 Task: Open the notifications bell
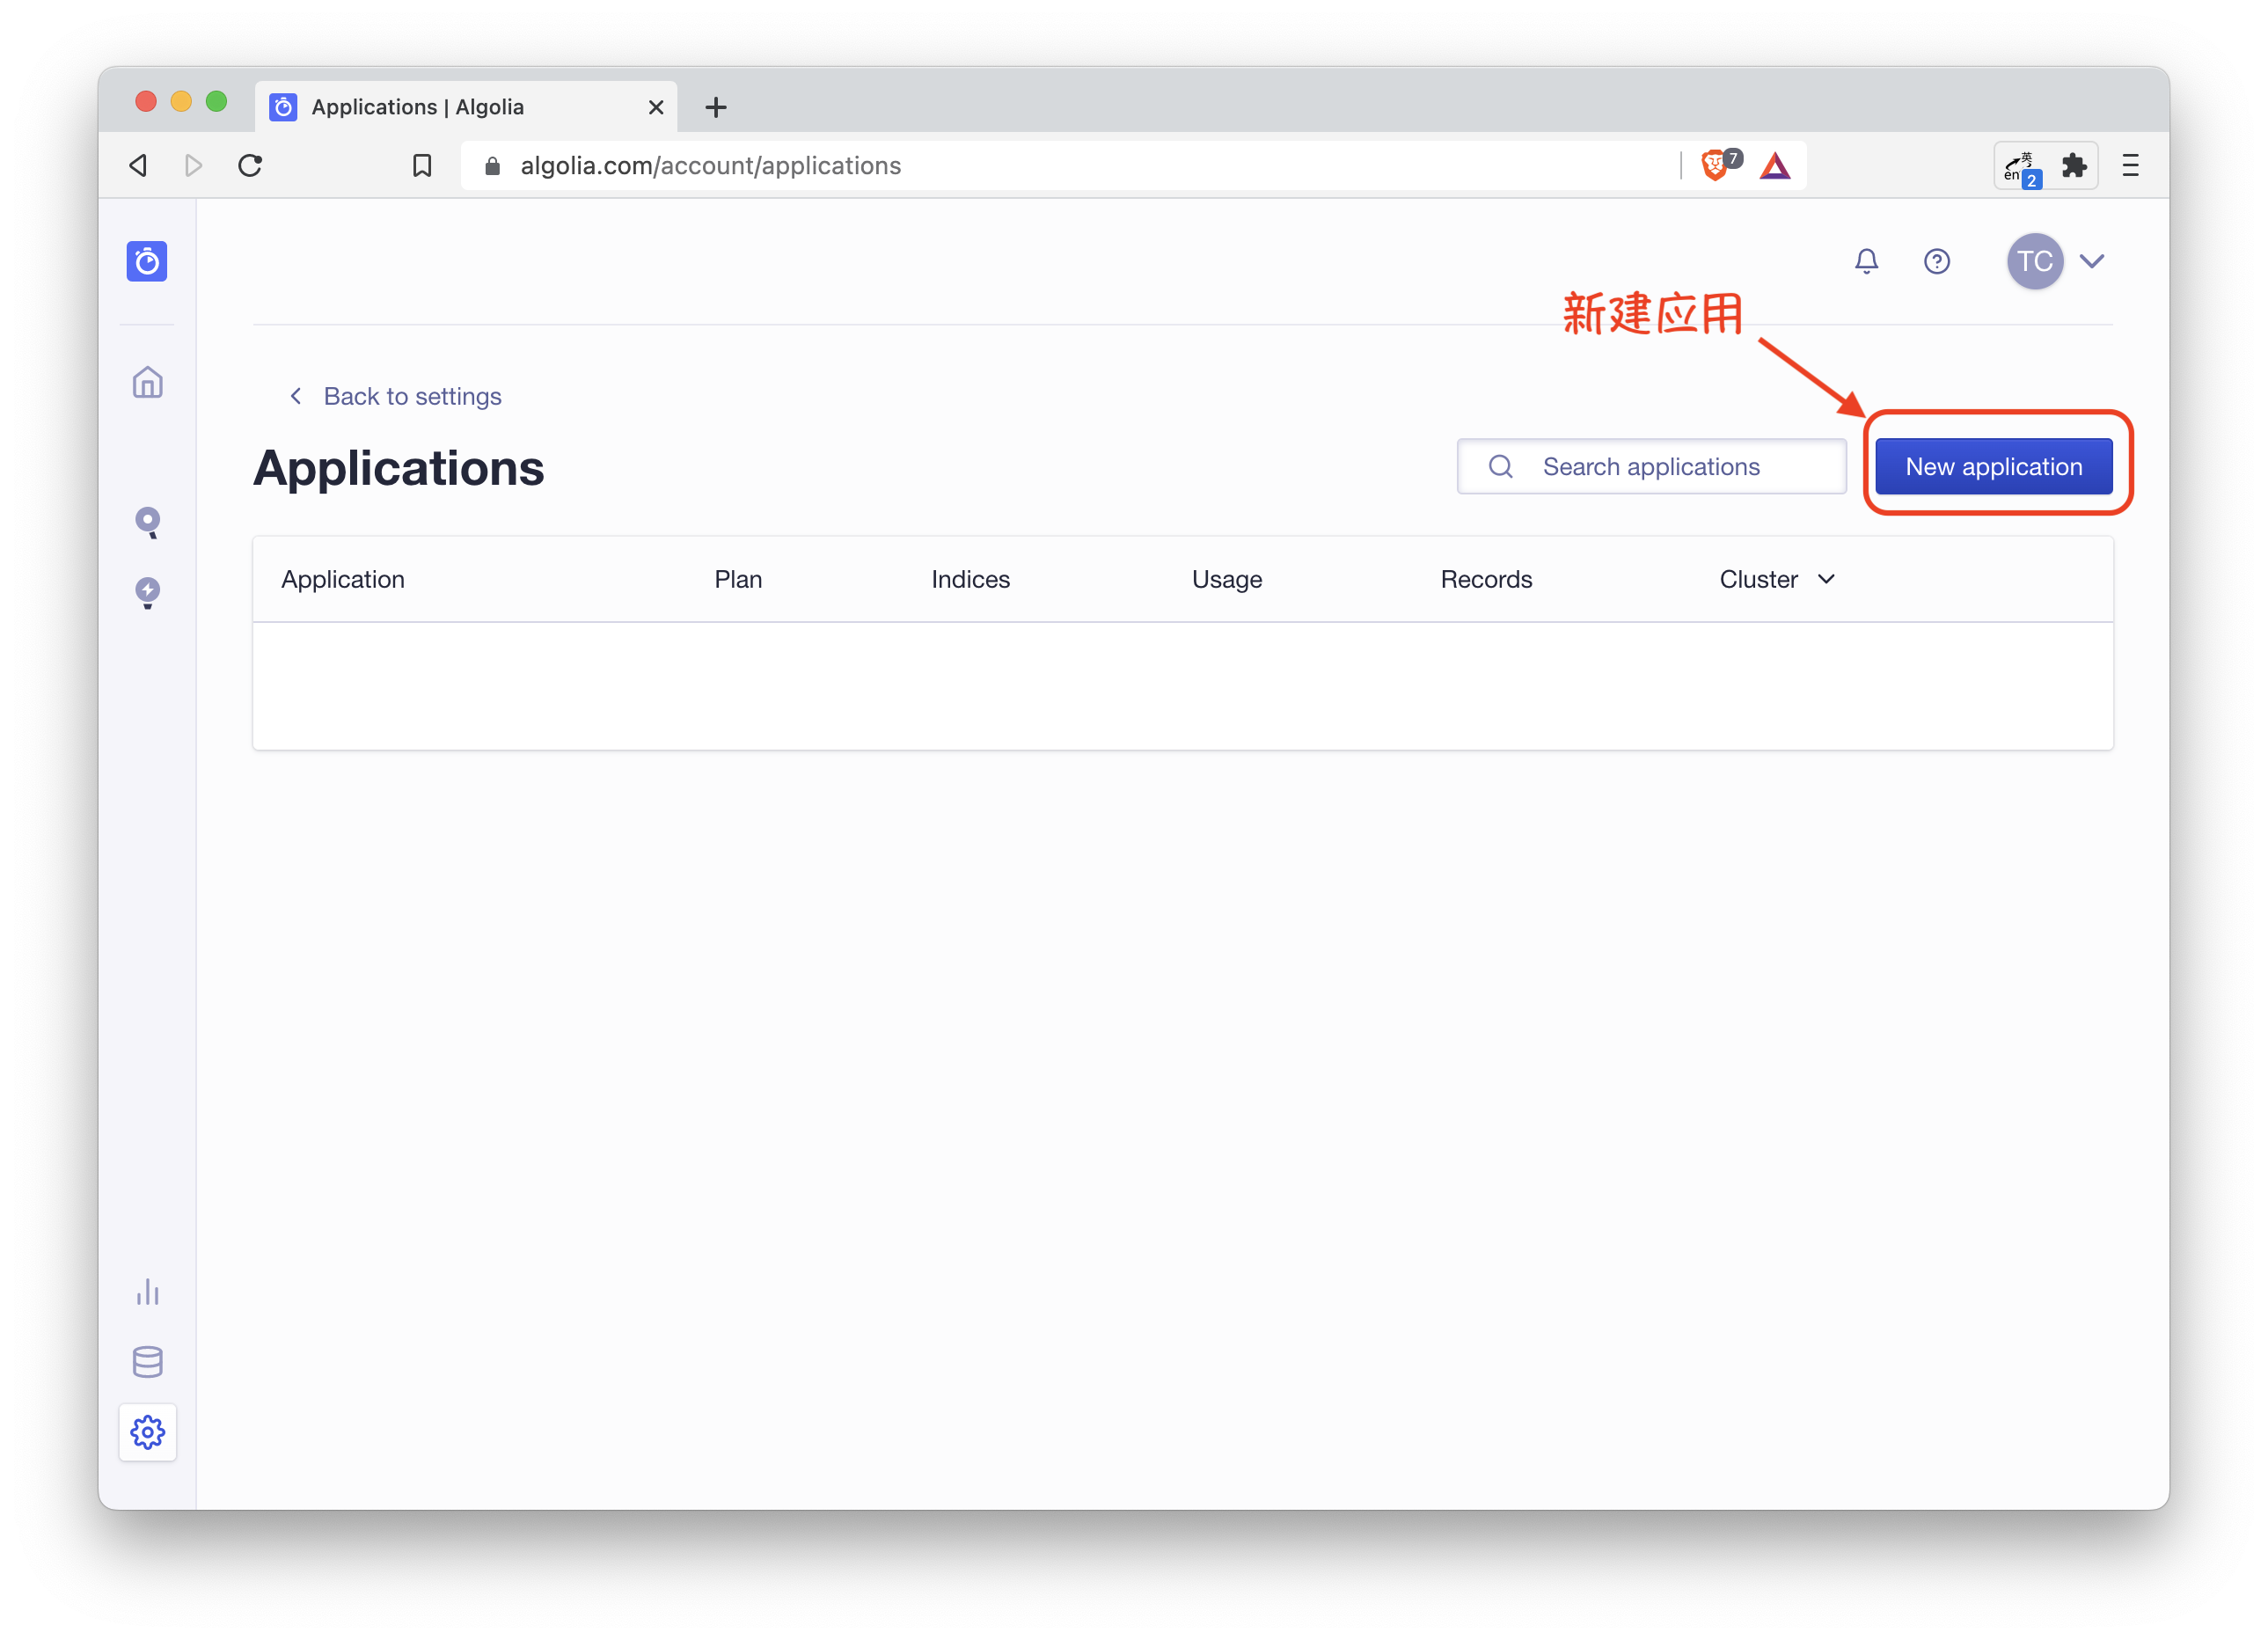tap(1866, 261)
